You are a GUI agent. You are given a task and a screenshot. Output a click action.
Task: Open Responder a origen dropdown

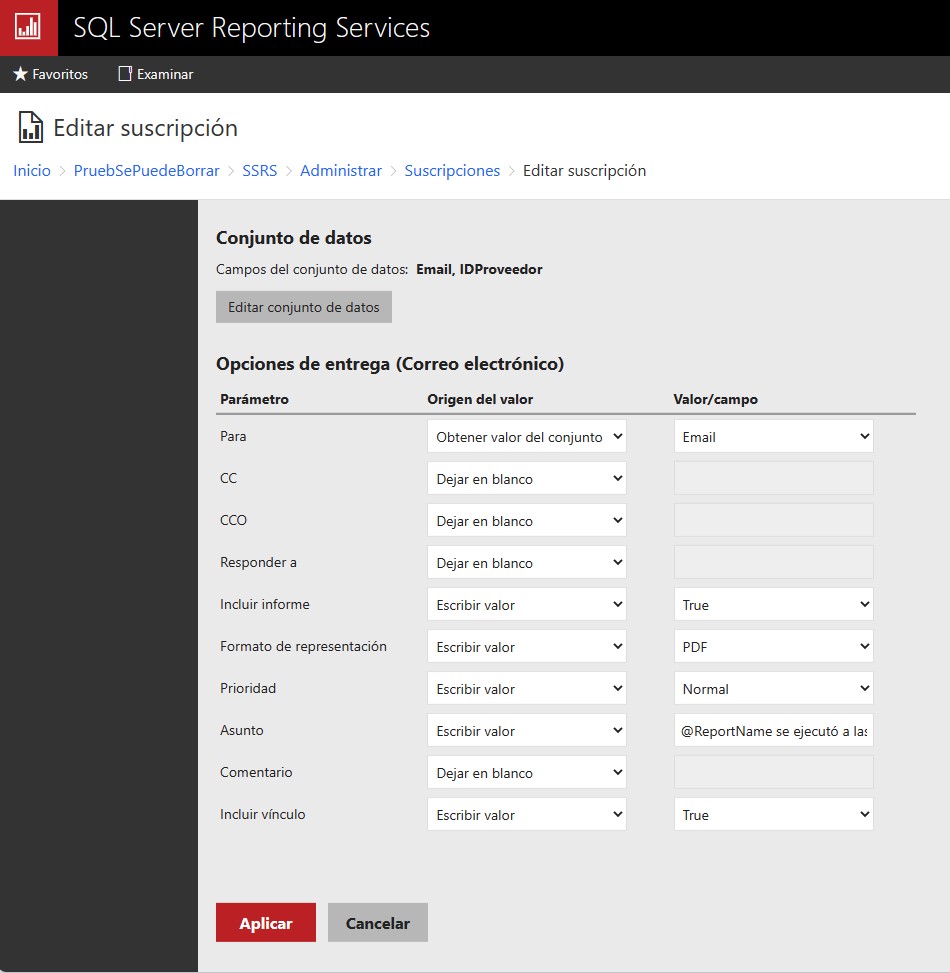[x=527, y=563]
